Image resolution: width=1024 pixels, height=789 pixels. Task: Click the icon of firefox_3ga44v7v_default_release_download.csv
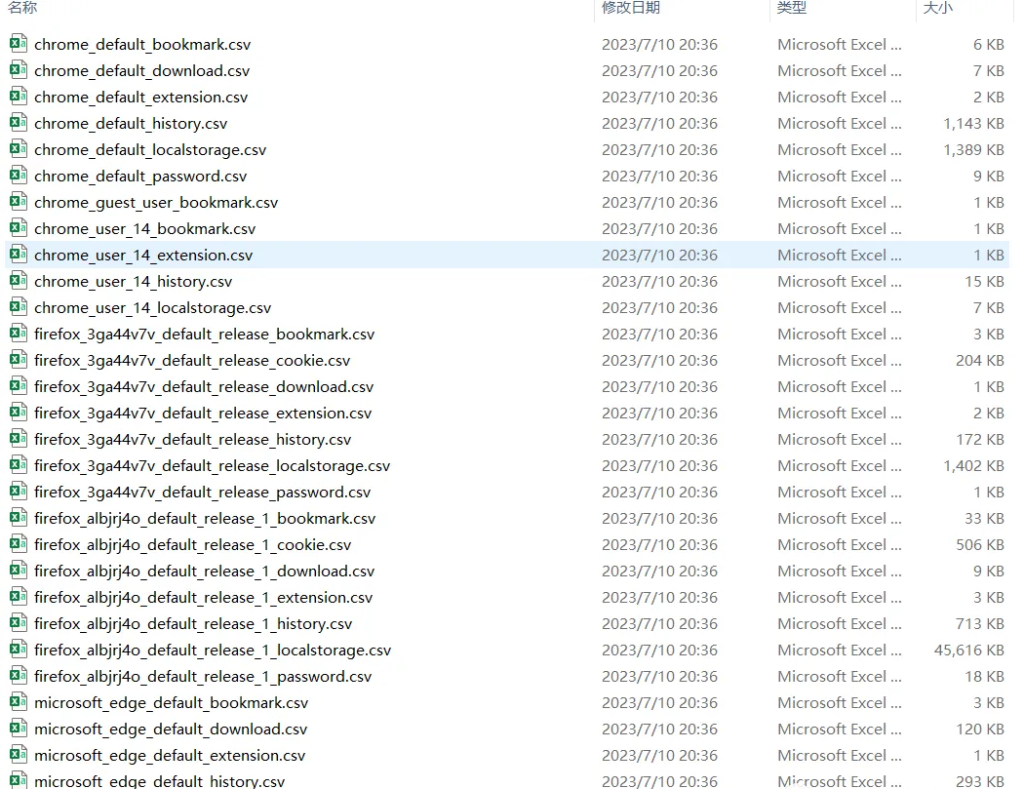coord(18,386)
